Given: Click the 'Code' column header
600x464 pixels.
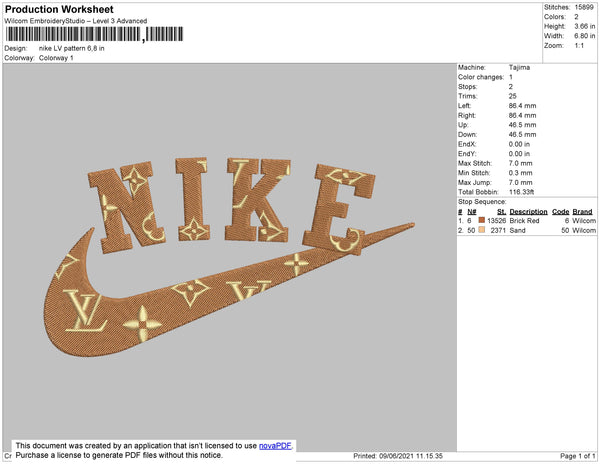Looking at the screenshot, I should pyautogui.click(x=561, y=212).
